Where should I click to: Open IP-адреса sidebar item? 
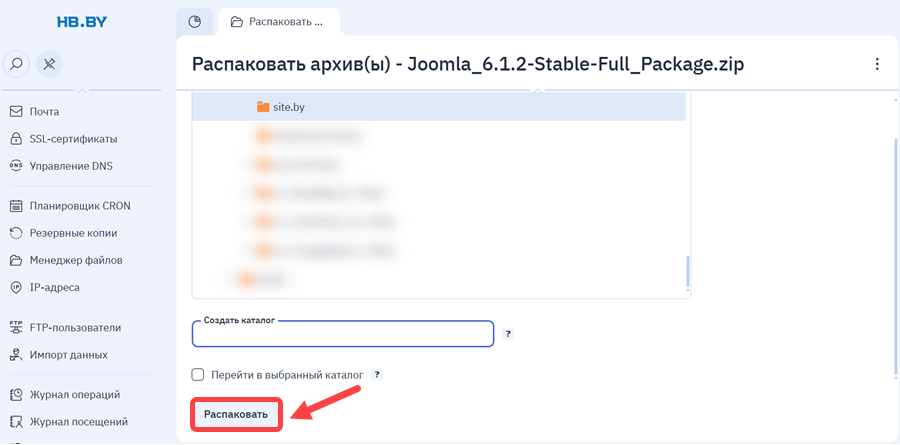tap(45, 287)
